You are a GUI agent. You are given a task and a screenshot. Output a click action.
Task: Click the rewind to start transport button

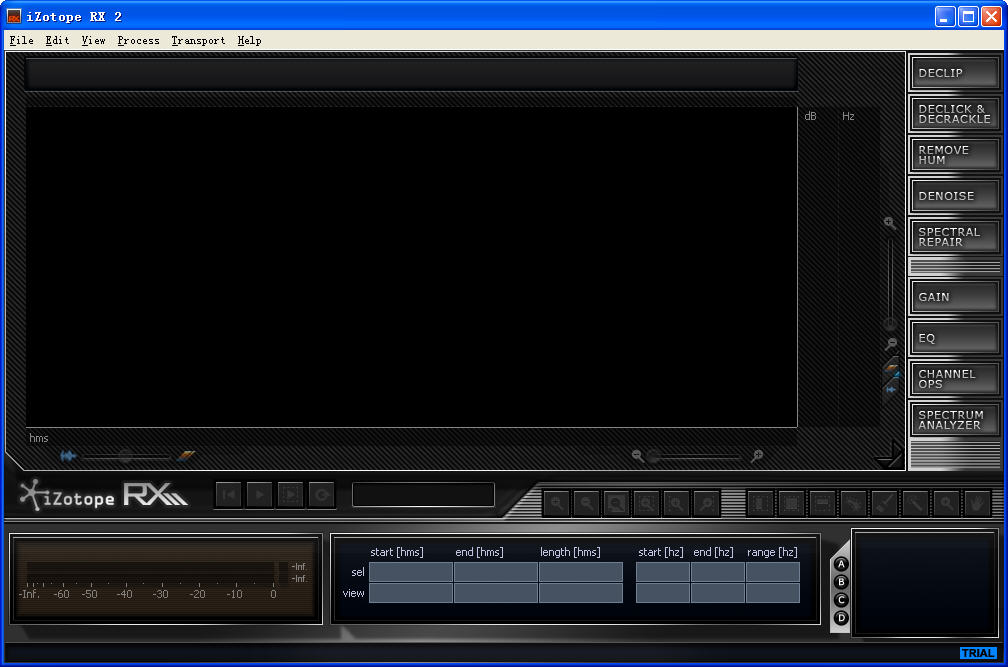pos(228,495)
